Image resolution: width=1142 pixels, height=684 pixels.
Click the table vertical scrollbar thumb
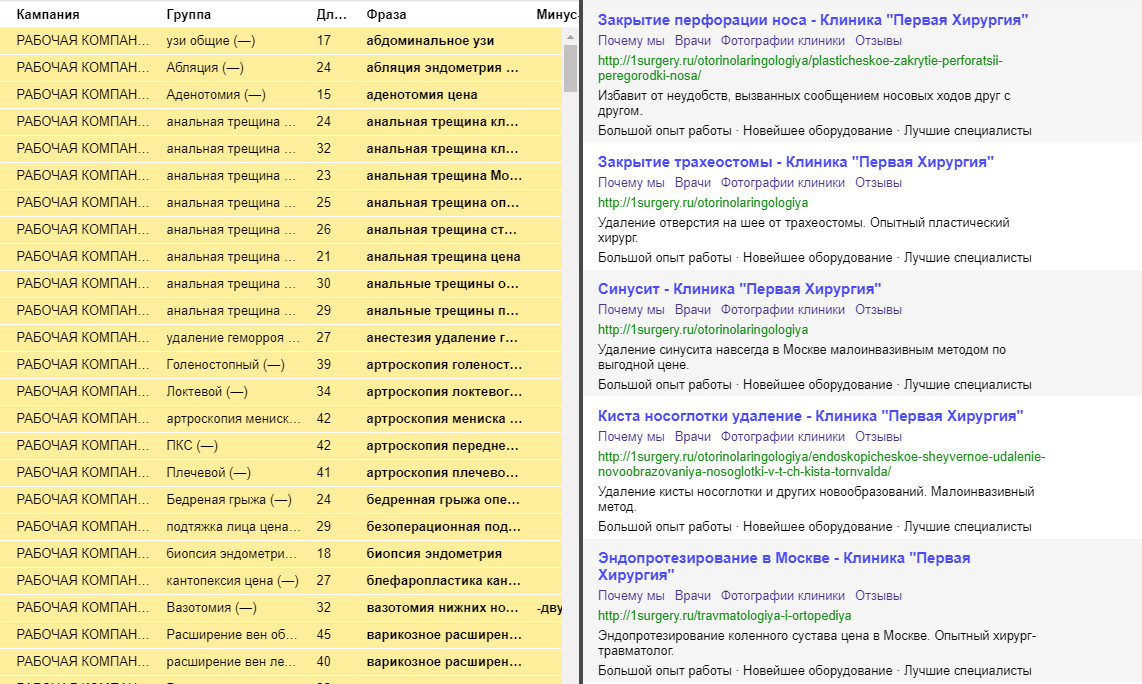point(570,68)
